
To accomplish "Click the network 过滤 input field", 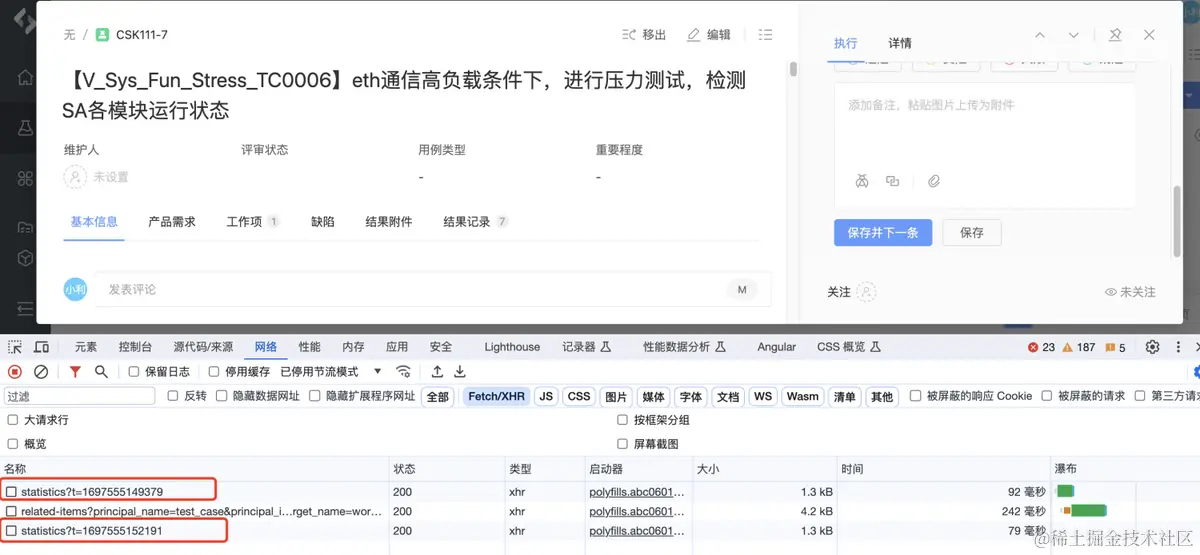I will coord(80,396).
